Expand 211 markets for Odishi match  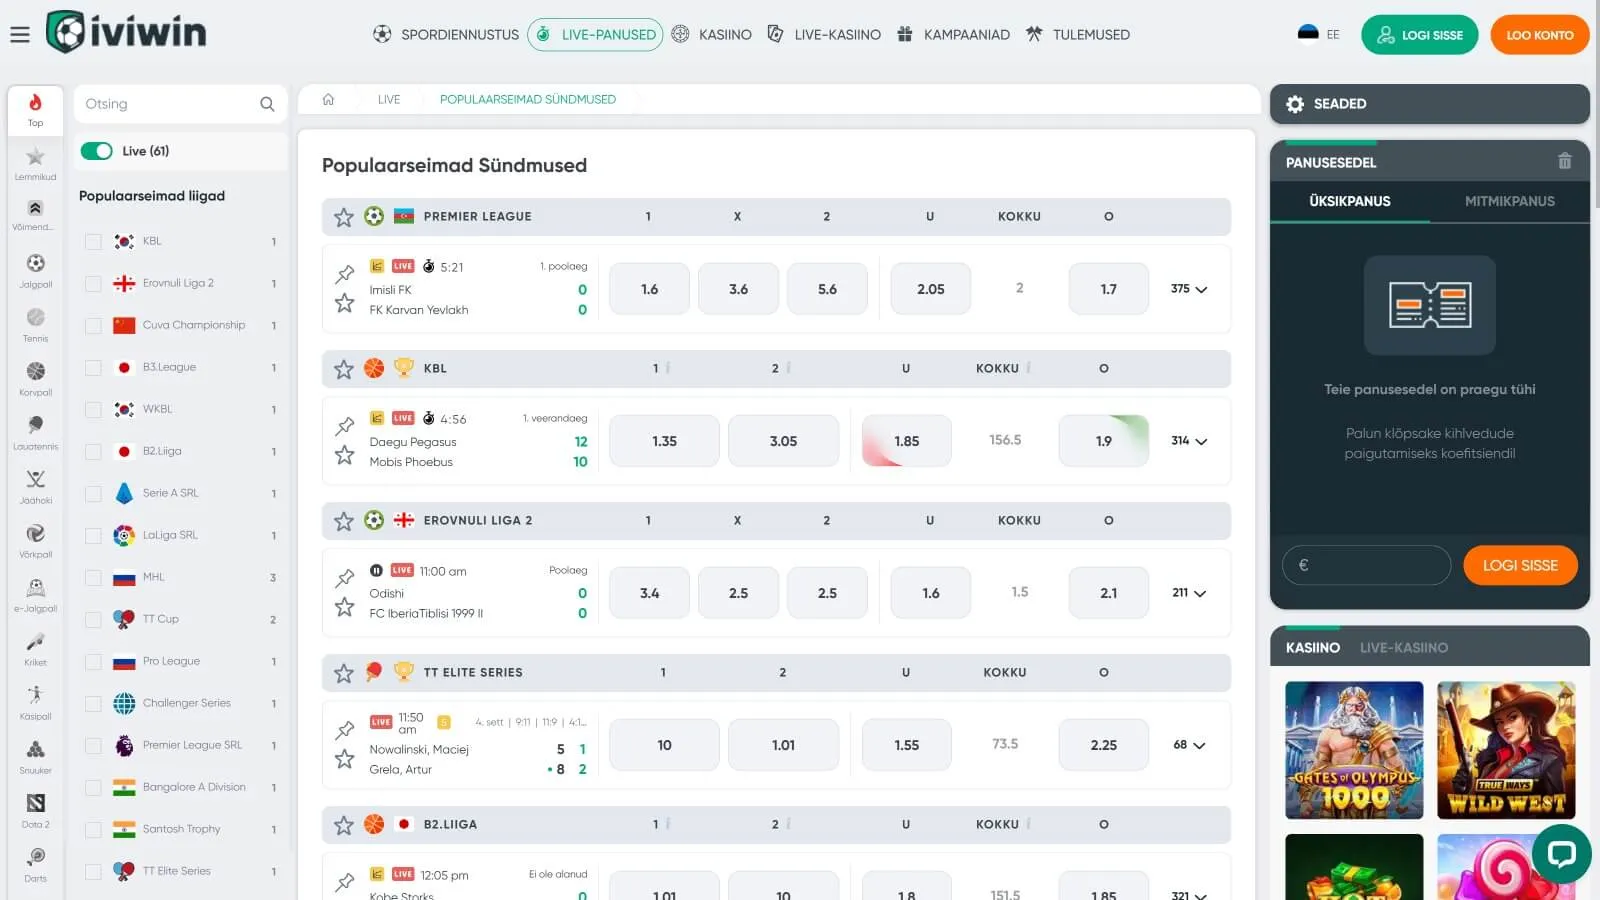[x=1189, y=593]
